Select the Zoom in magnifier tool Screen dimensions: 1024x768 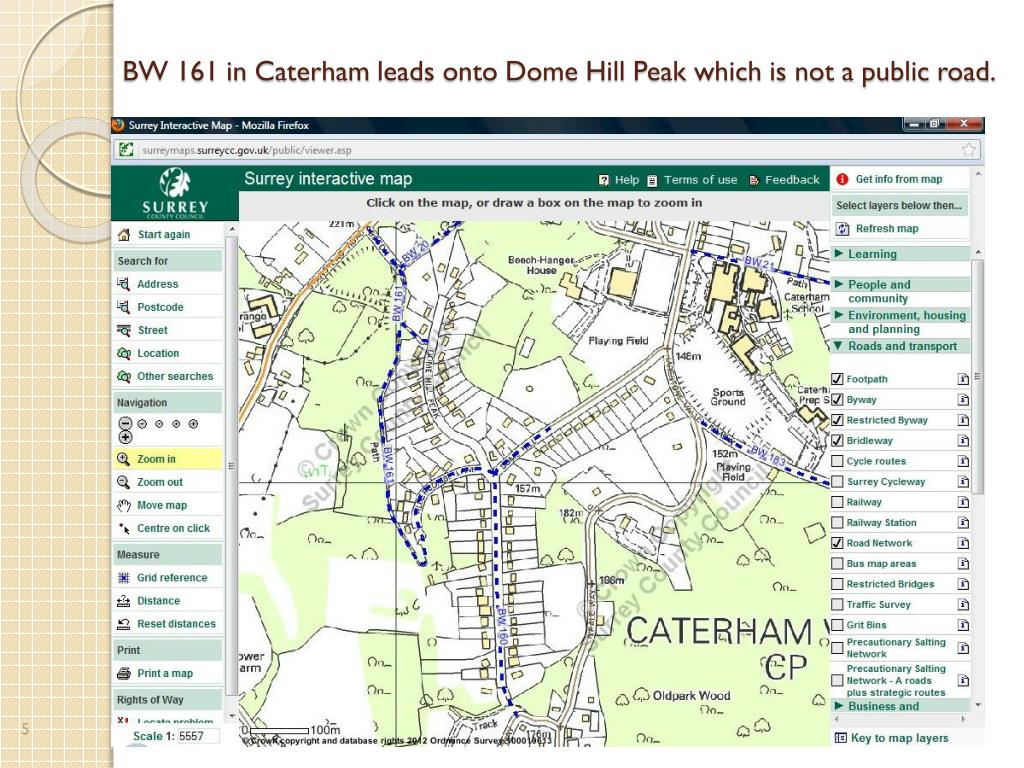click(x=123, y=459)
